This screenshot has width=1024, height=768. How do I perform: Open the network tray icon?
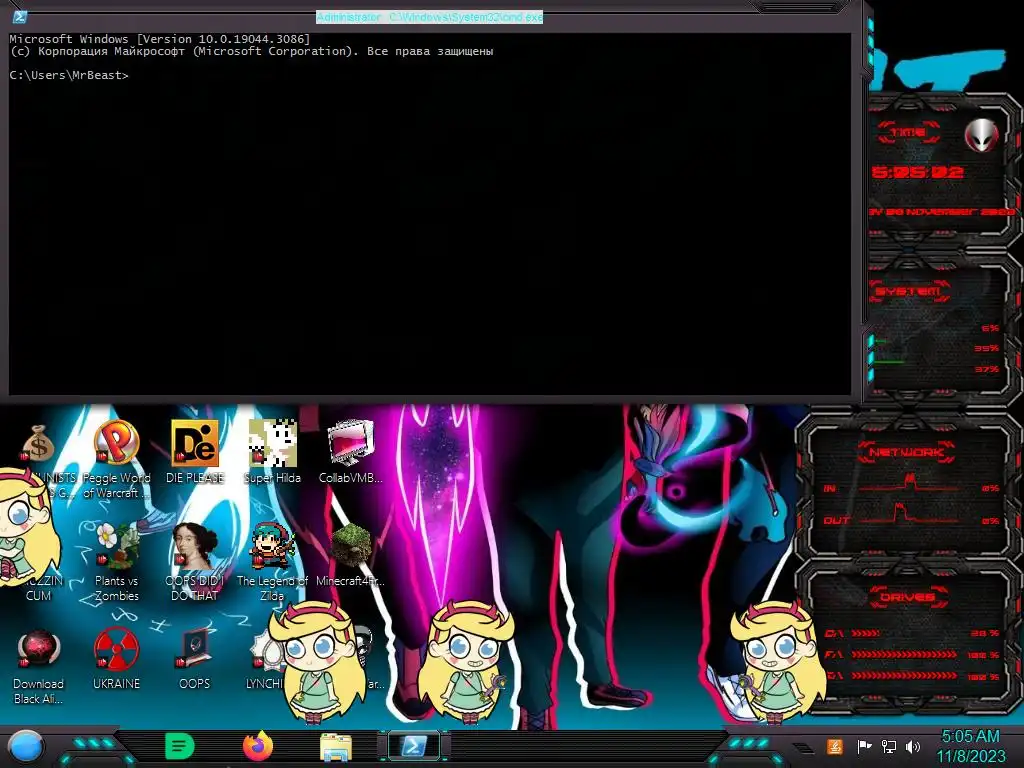(889, 746)
